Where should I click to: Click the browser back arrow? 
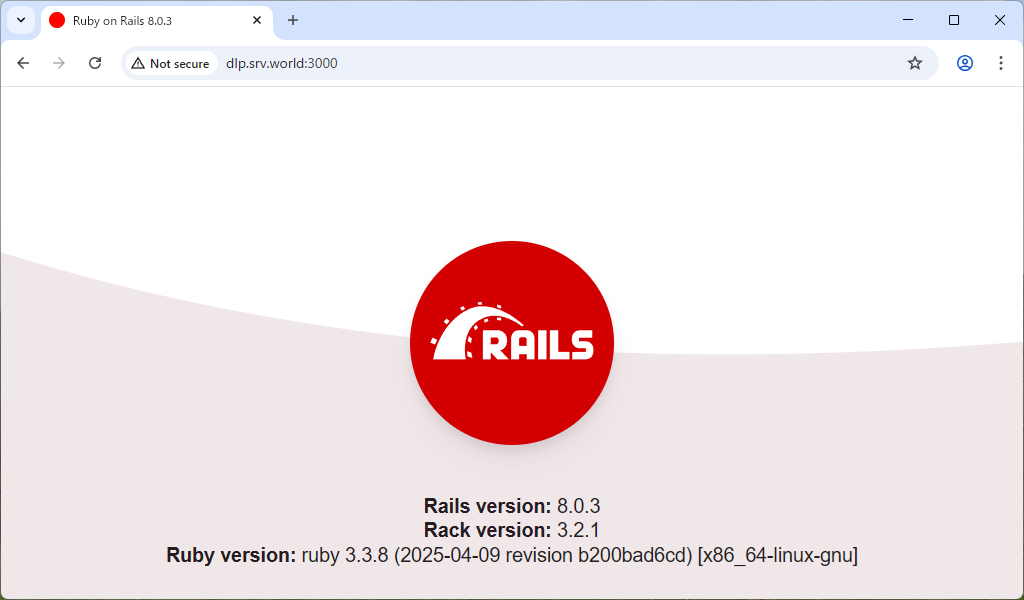(x=23, y=63)
